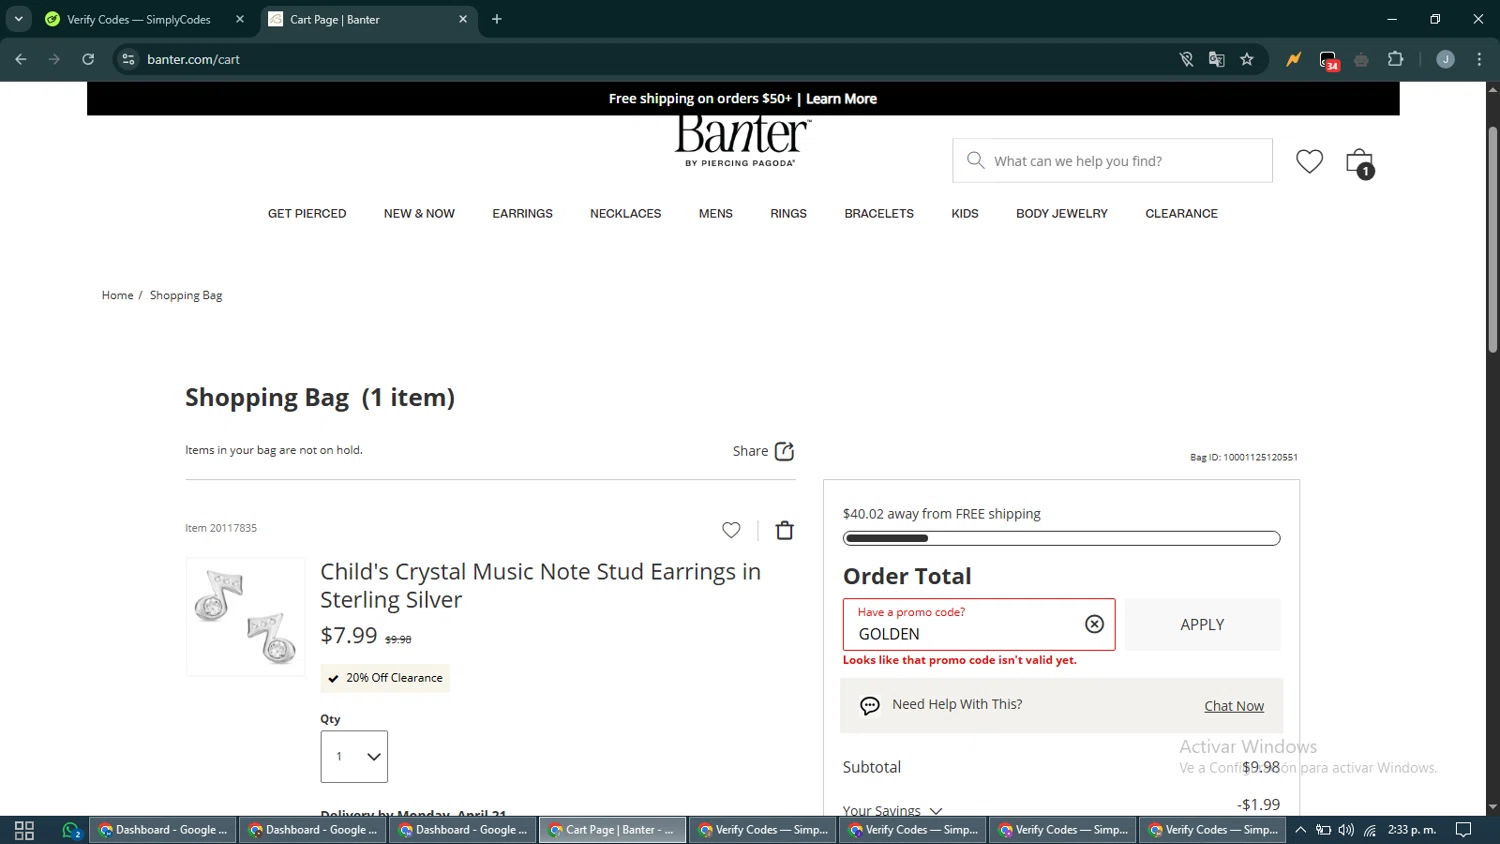Save the earrings to favorites with heart icon
Screen dimensions: 1500x844
[x=731, y=530]
